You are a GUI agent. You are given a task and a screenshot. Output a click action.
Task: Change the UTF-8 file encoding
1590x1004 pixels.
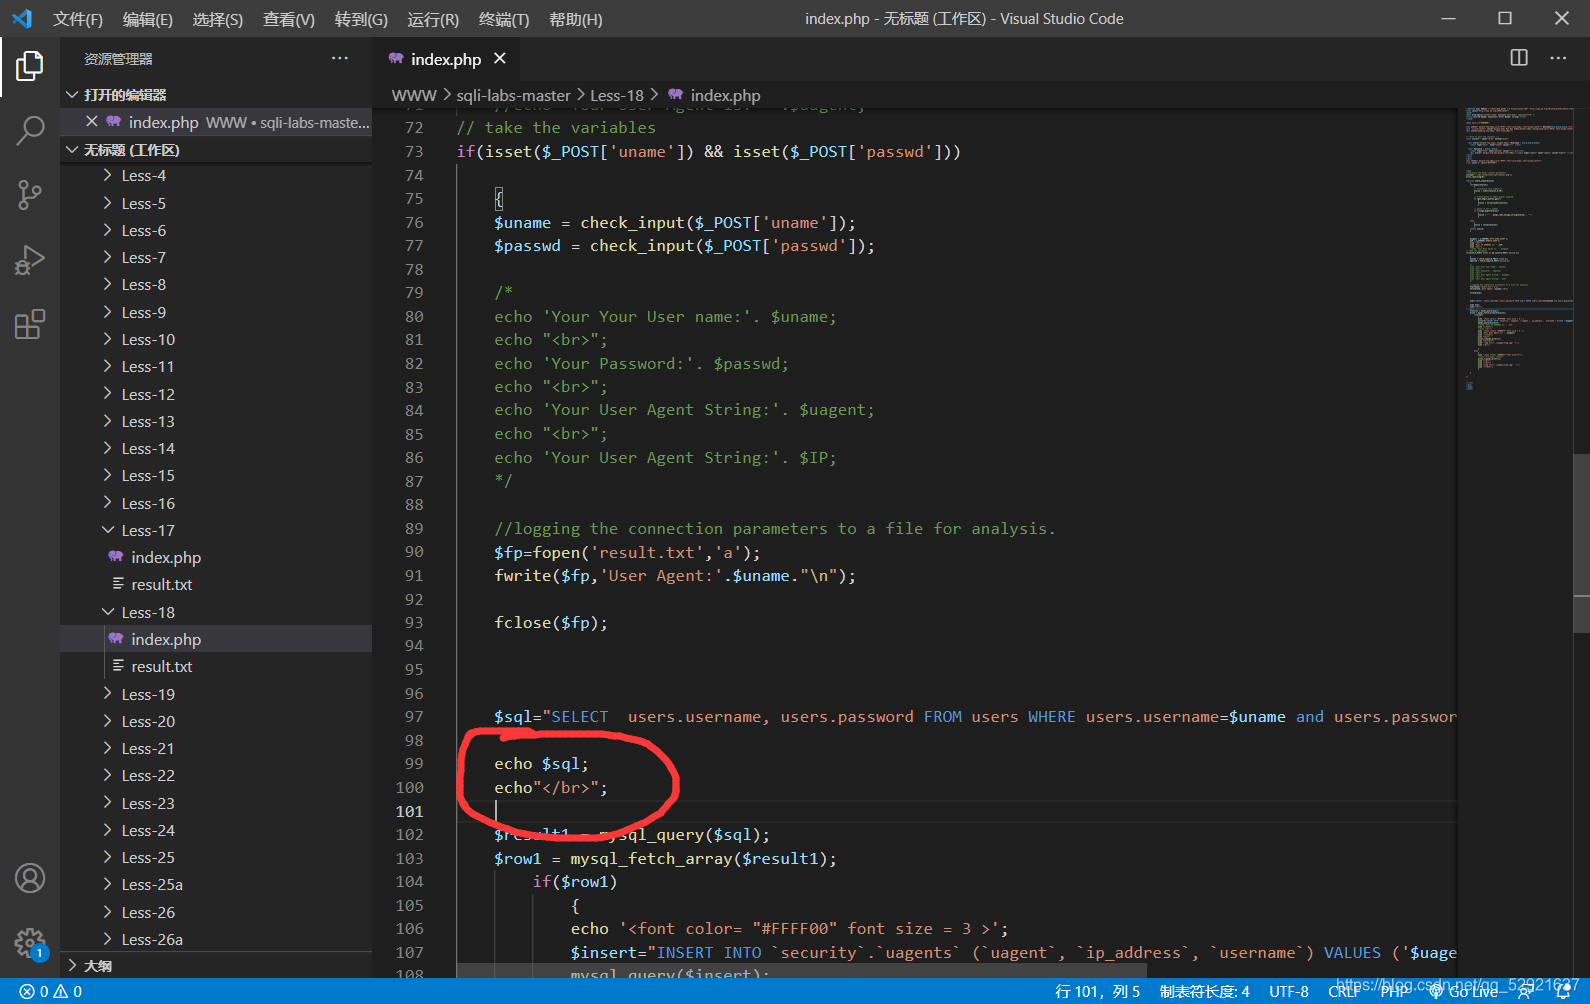[1289, 991]
